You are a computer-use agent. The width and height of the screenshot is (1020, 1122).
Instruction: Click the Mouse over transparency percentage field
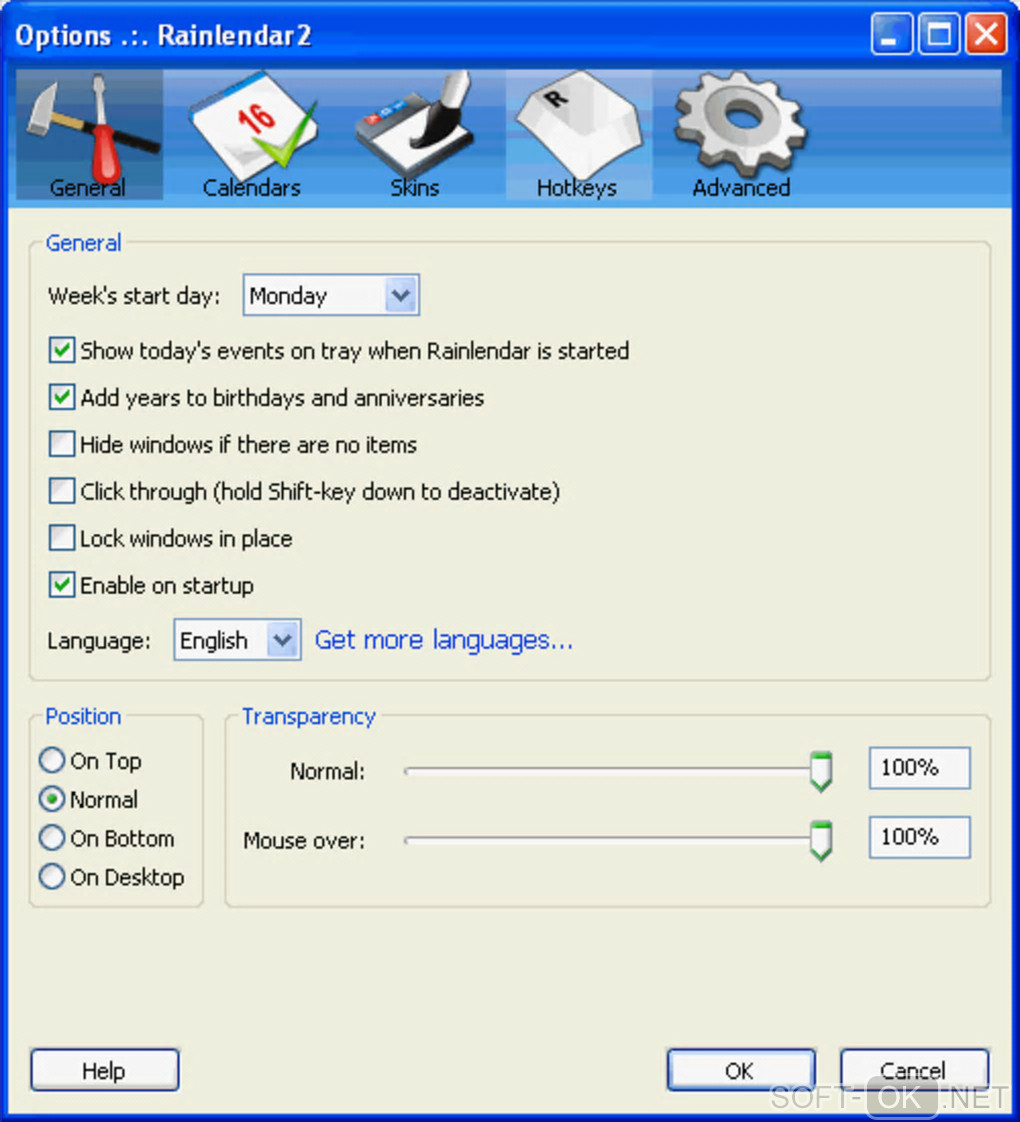click(920, 837)
